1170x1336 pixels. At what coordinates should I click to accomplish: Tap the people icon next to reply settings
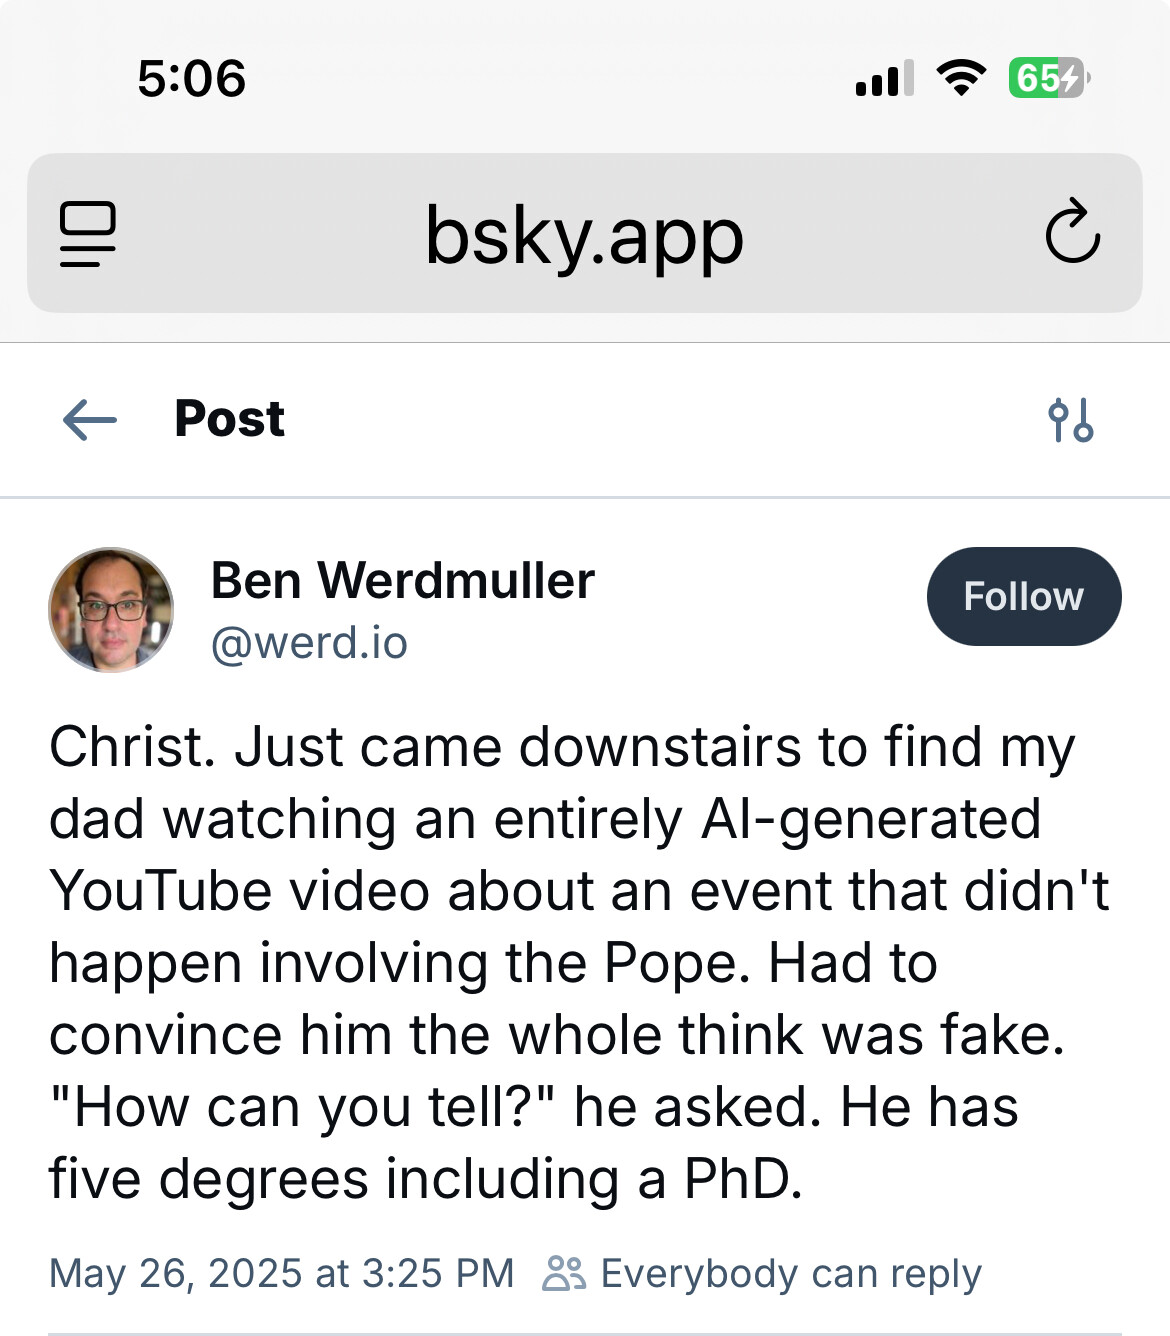[564, 1273]
